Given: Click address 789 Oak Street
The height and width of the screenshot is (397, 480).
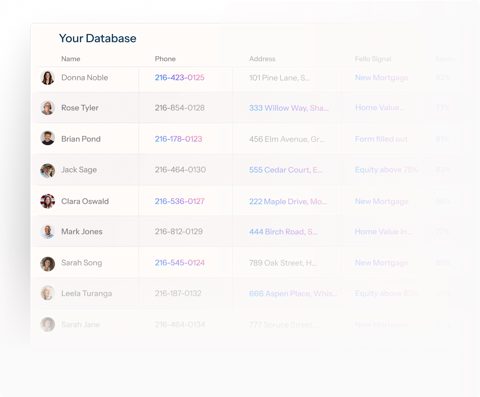Looking at the screenshot, I should click(283, 263).
